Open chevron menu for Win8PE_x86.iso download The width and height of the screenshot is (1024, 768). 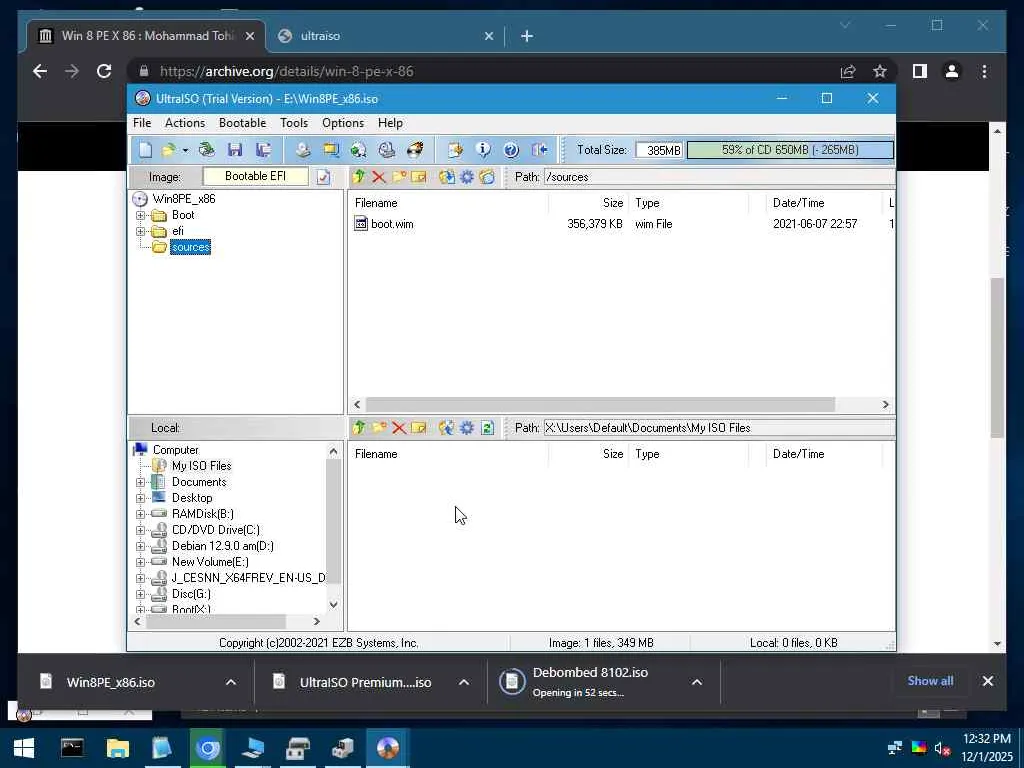[x=231, y=682]
